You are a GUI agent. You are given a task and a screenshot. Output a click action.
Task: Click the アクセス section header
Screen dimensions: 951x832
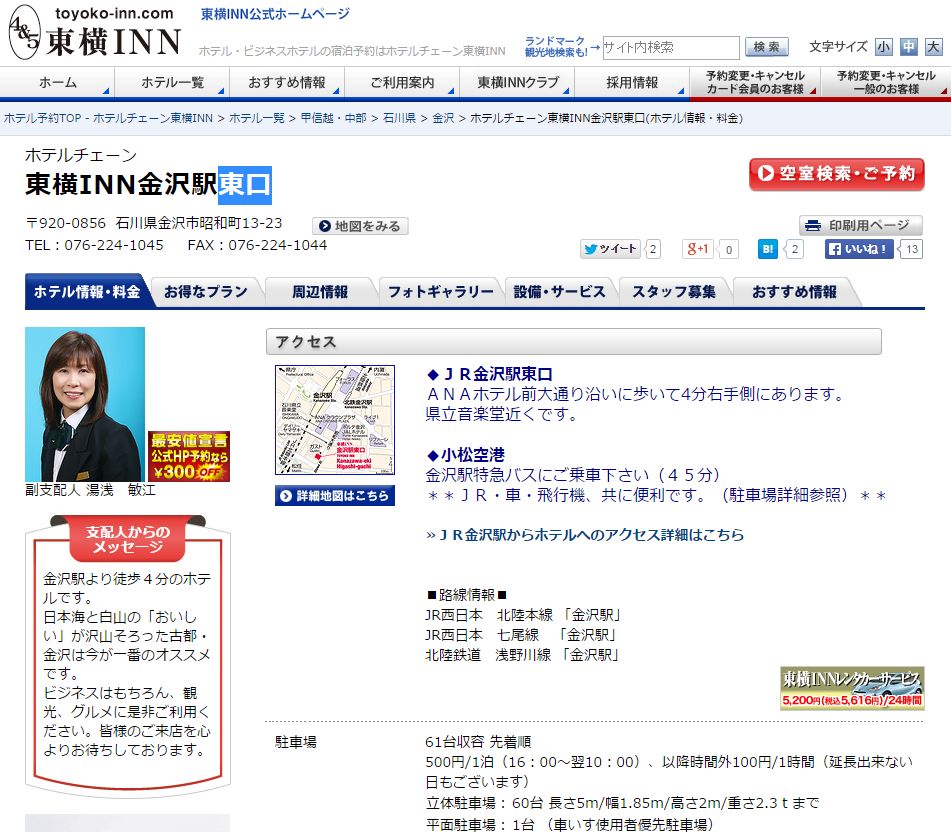click(x=574, y=342)
